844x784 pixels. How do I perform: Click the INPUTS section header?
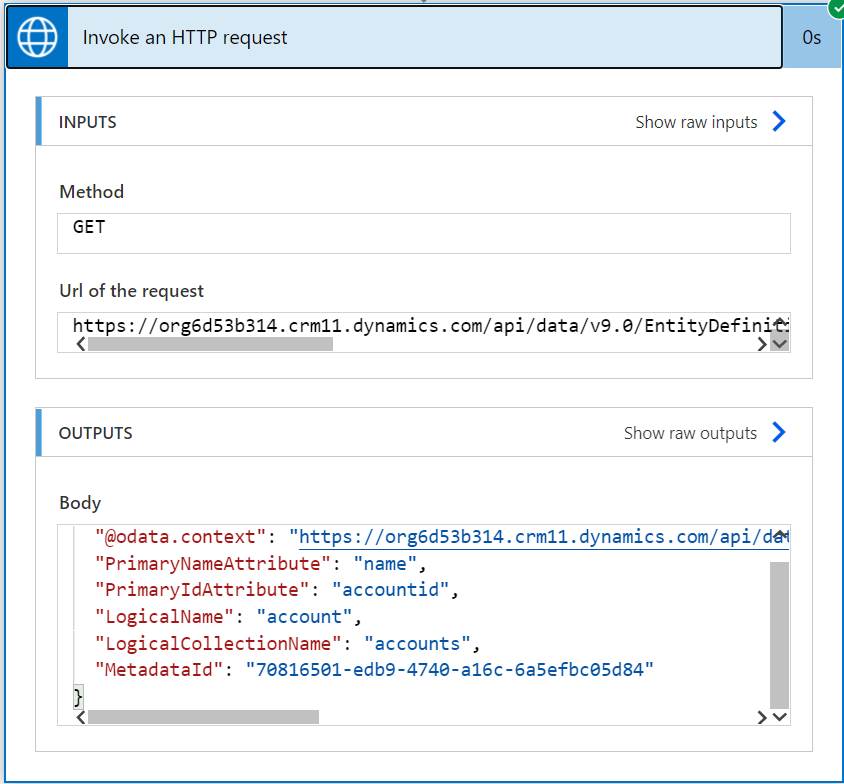click(x=88, y=122)
